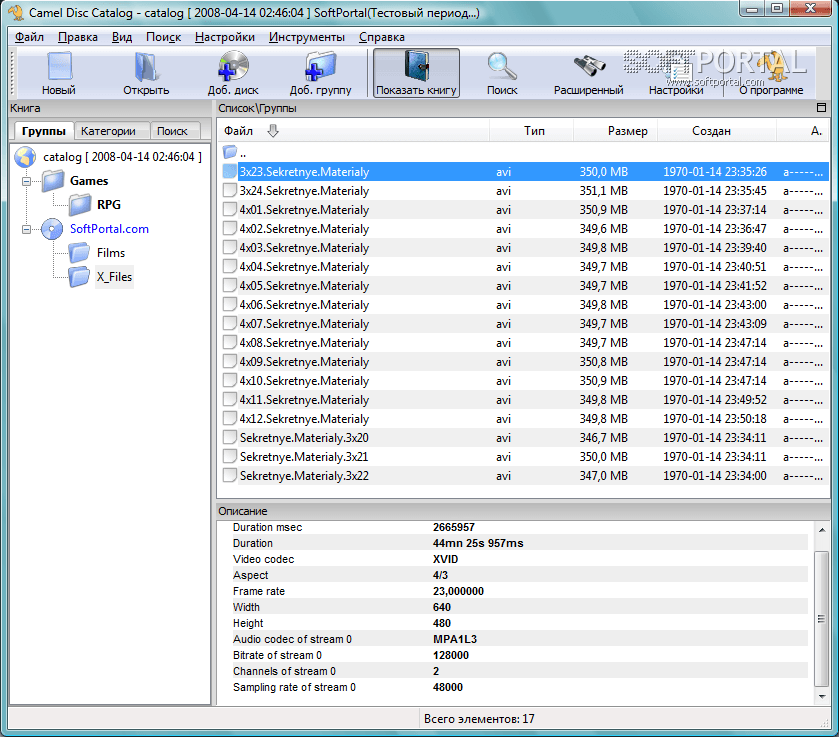This screenshot has height=737, width=839.
Task: Check the box for Sekretnye.Materialy.3x20
Action: point(230,437)
